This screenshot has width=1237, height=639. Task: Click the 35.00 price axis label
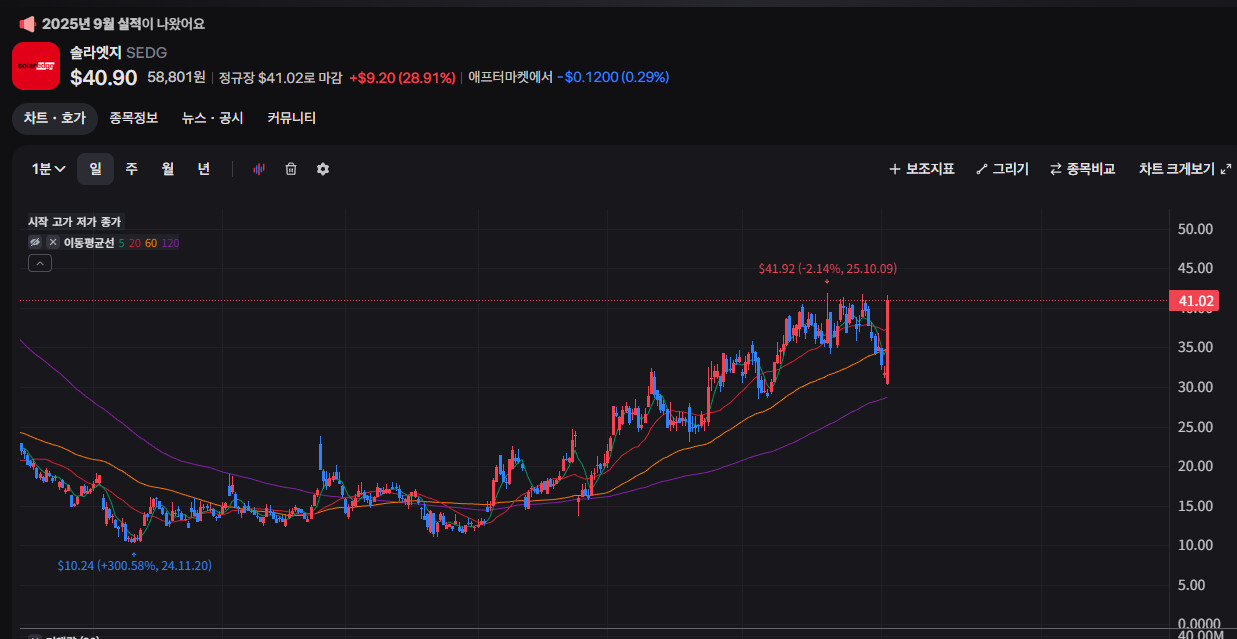pyautogui.click(x=1195, y=347)
